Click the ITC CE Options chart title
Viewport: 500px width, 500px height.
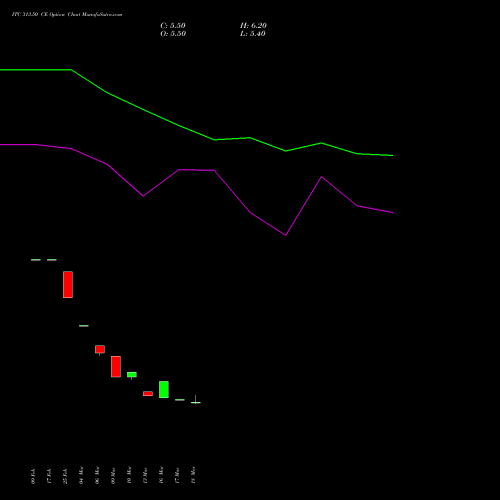(x=67, y=15)
